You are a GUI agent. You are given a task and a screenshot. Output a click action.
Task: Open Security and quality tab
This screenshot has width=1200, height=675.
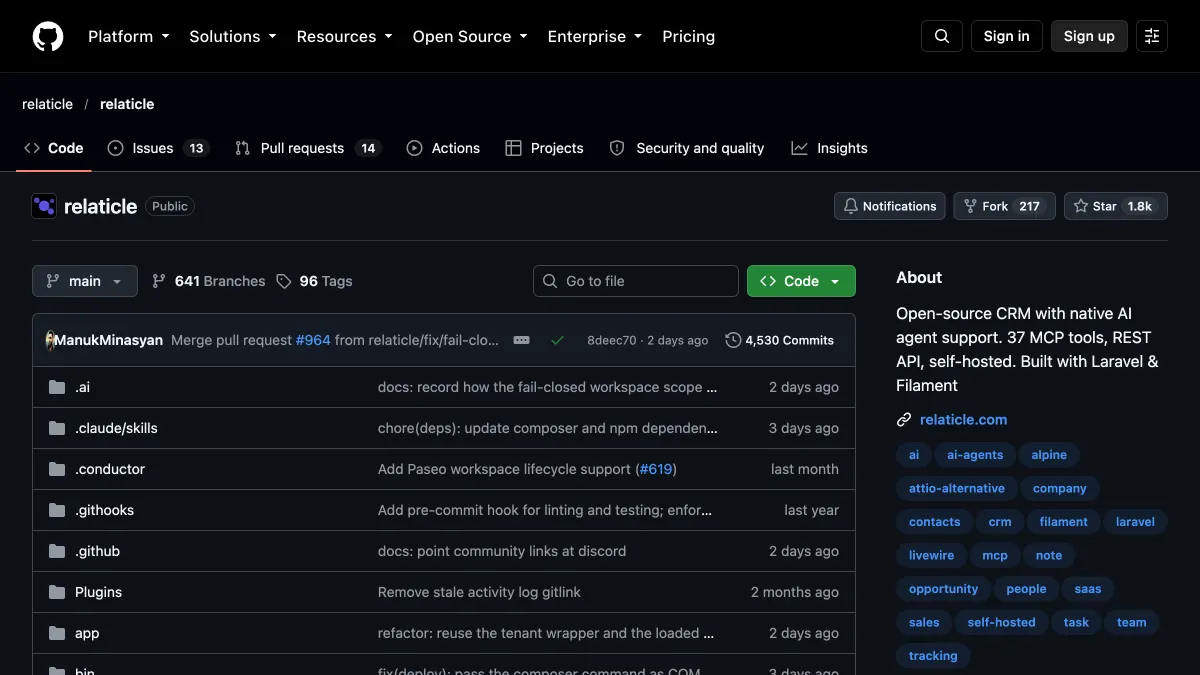[x=687, y=148]
